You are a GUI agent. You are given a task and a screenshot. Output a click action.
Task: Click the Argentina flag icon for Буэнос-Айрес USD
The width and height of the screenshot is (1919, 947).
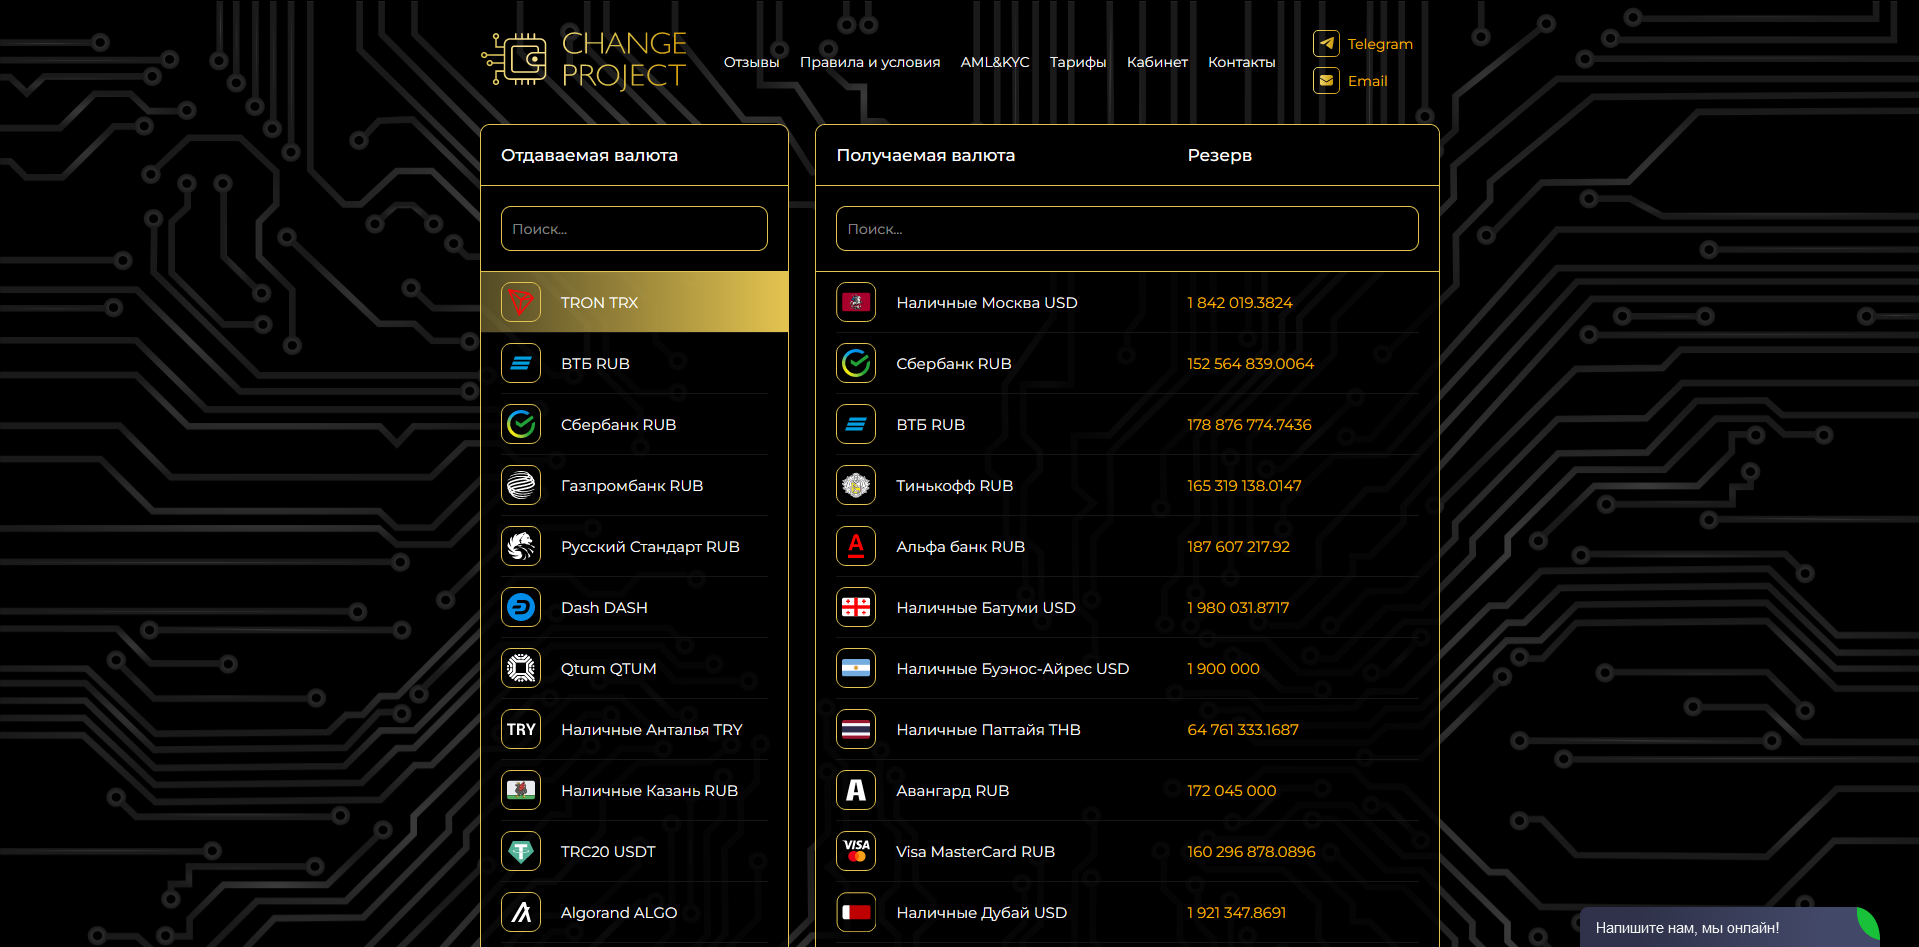(x=856, y=668)
